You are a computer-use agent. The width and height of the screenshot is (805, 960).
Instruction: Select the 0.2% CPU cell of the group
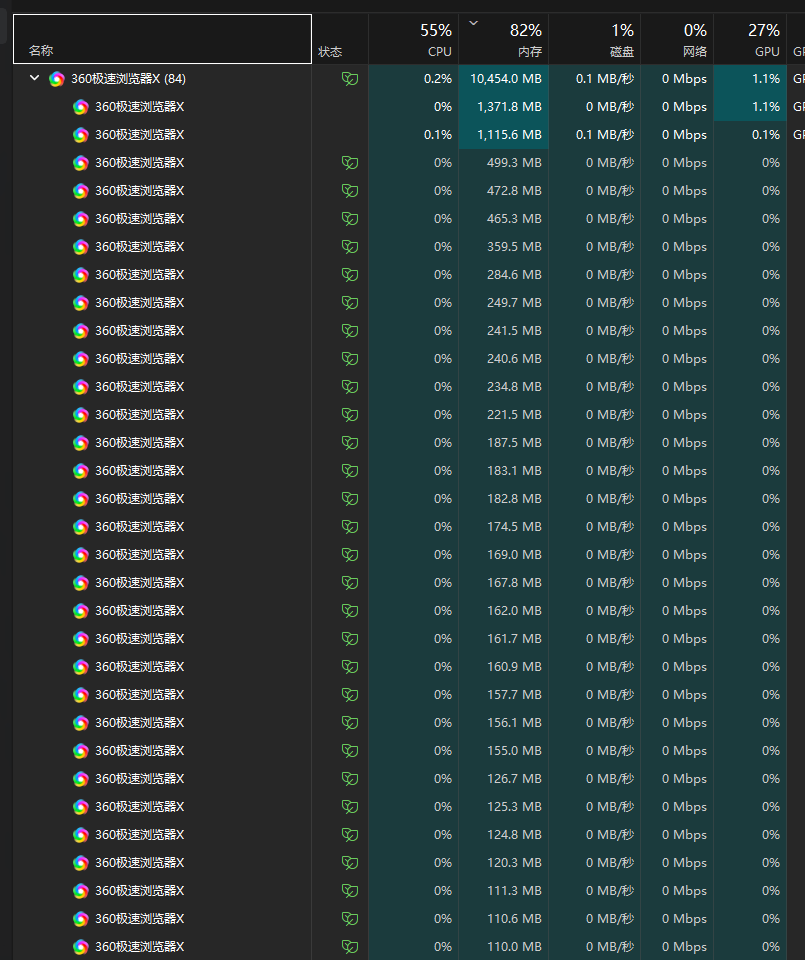coord(413,78)
